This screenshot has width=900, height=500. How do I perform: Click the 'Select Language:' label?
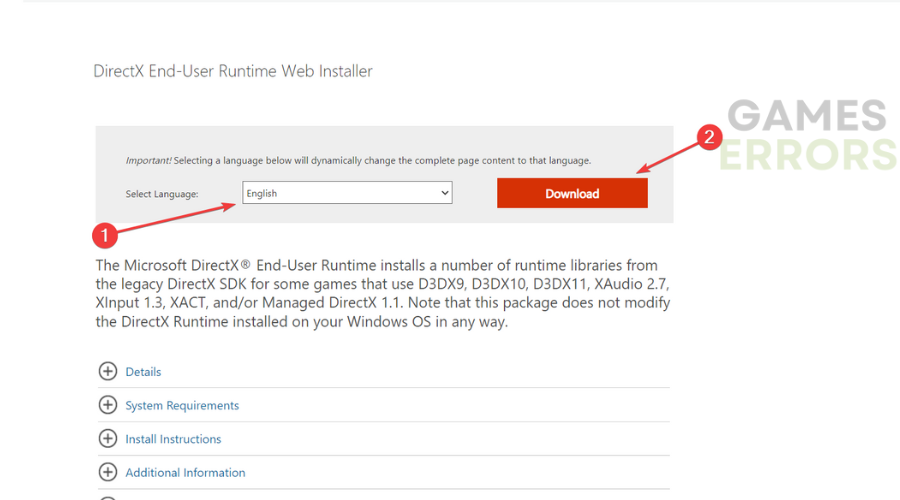click(162, 194)
